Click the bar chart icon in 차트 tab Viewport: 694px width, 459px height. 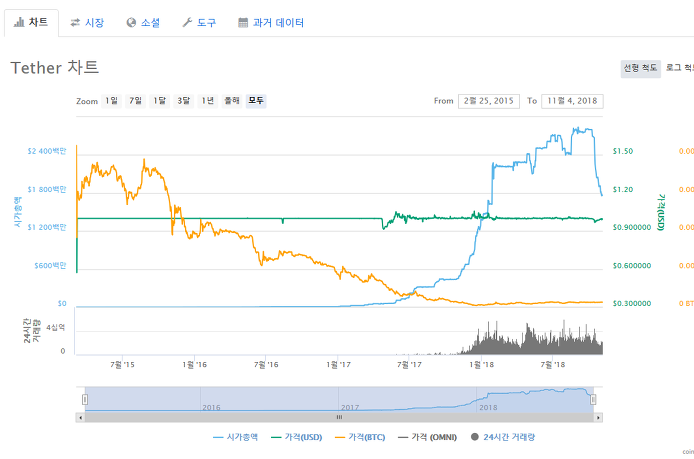click(x=19, y=22)
